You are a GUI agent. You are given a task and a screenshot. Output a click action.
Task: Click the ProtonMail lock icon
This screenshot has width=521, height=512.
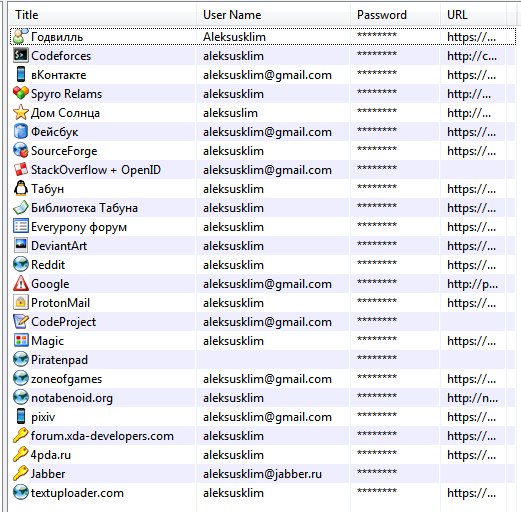tap(21, 302)
